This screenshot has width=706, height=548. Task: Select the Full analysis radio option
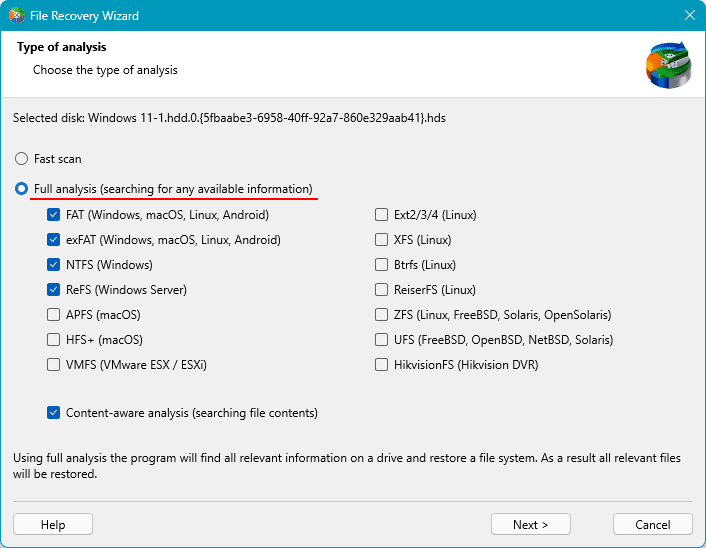click(21, 189)
